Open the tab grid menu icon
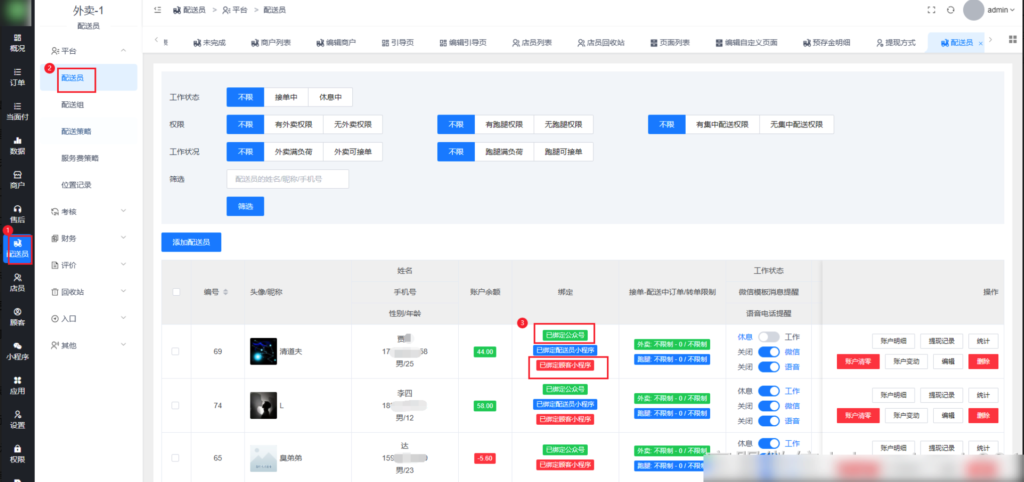This screenshot has height=482, width=1024. [1012, 41]
